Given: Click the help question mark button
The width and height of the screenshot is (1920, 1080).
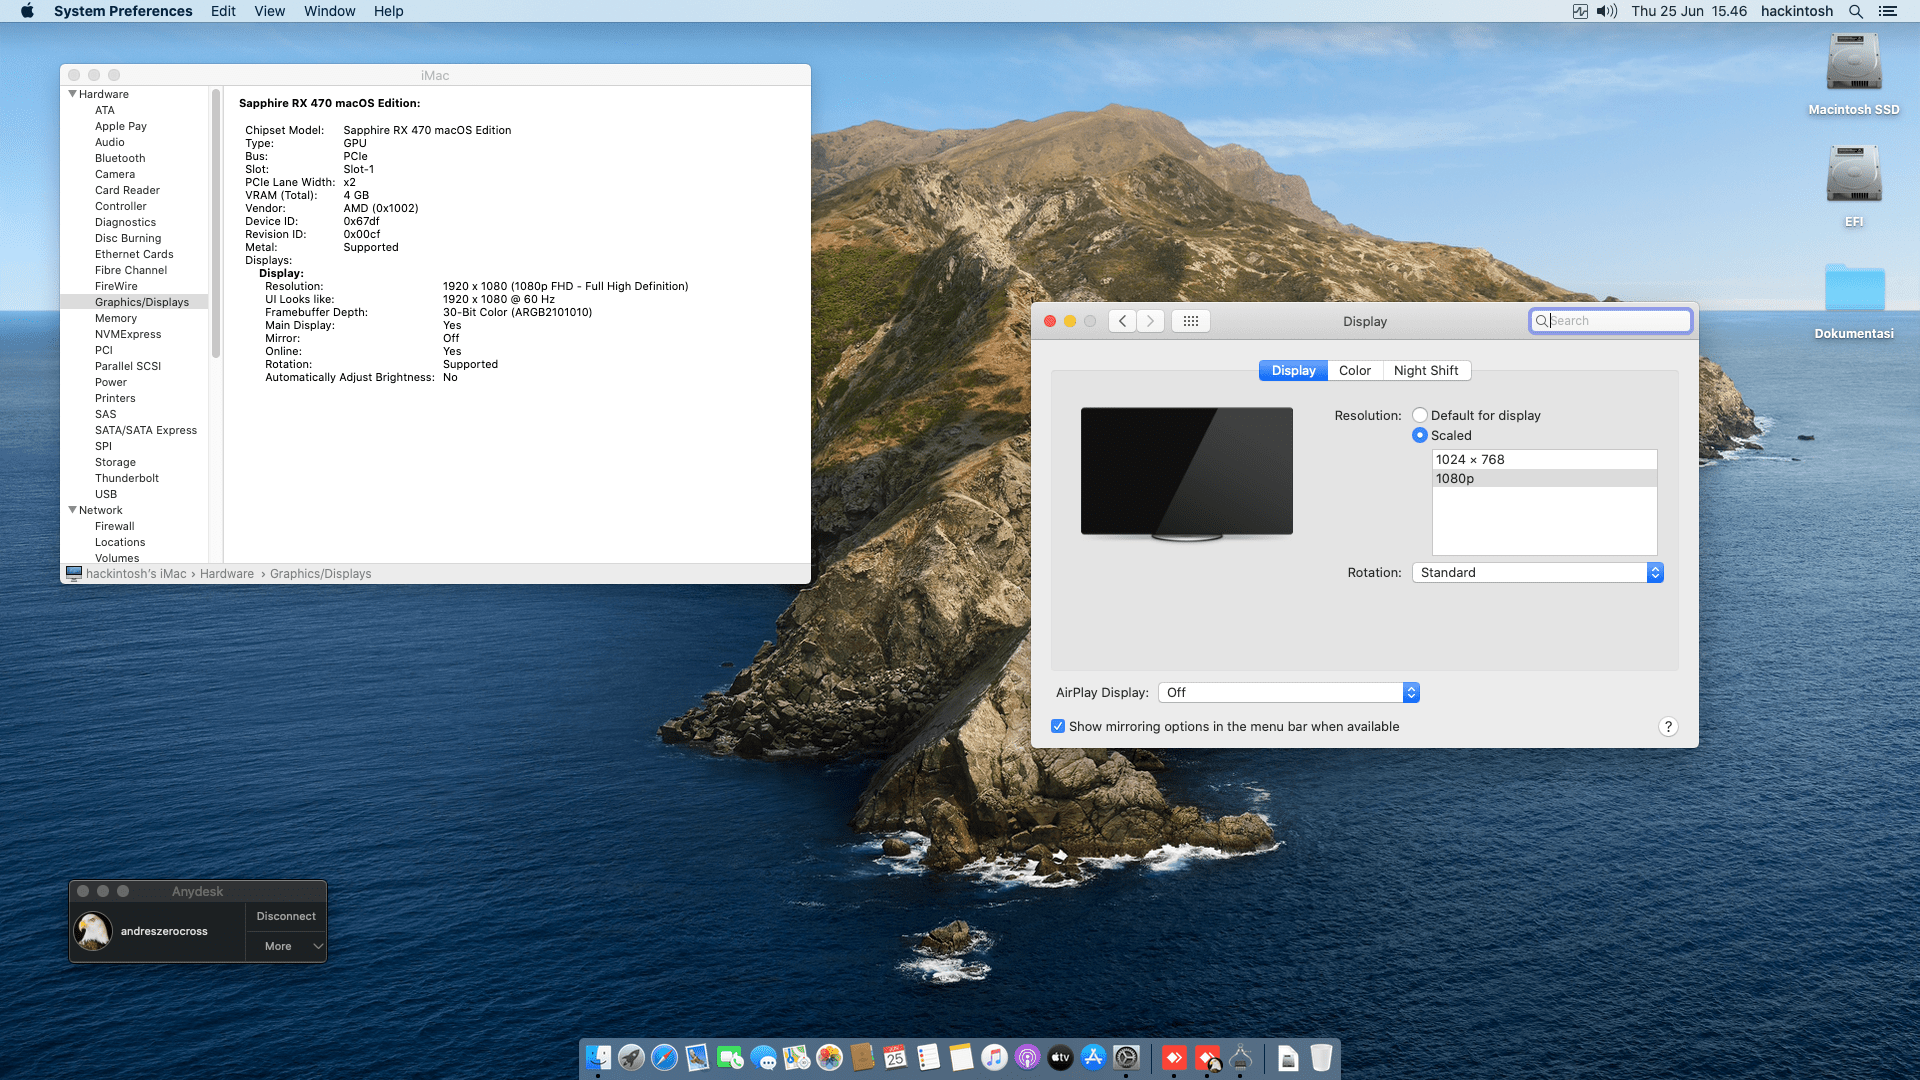Looking at the screenshot, I should tap(1667, 726).
